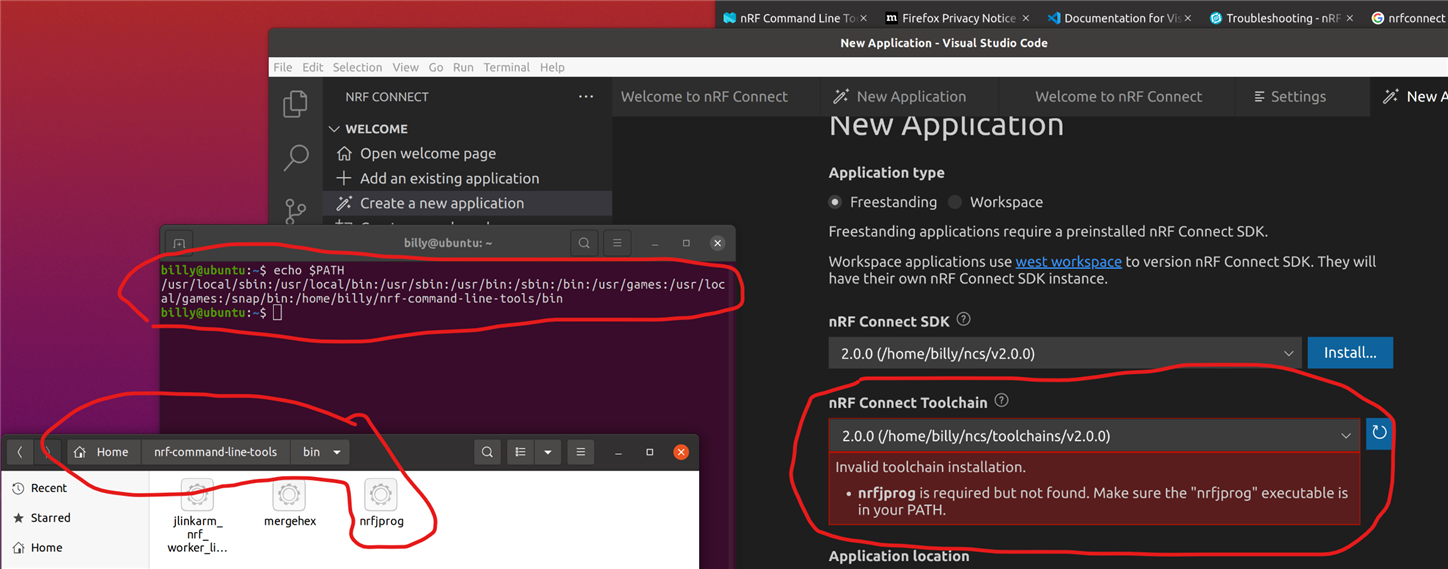
Task: Open the Explorer view in activity bar
Action: [295, 104]
